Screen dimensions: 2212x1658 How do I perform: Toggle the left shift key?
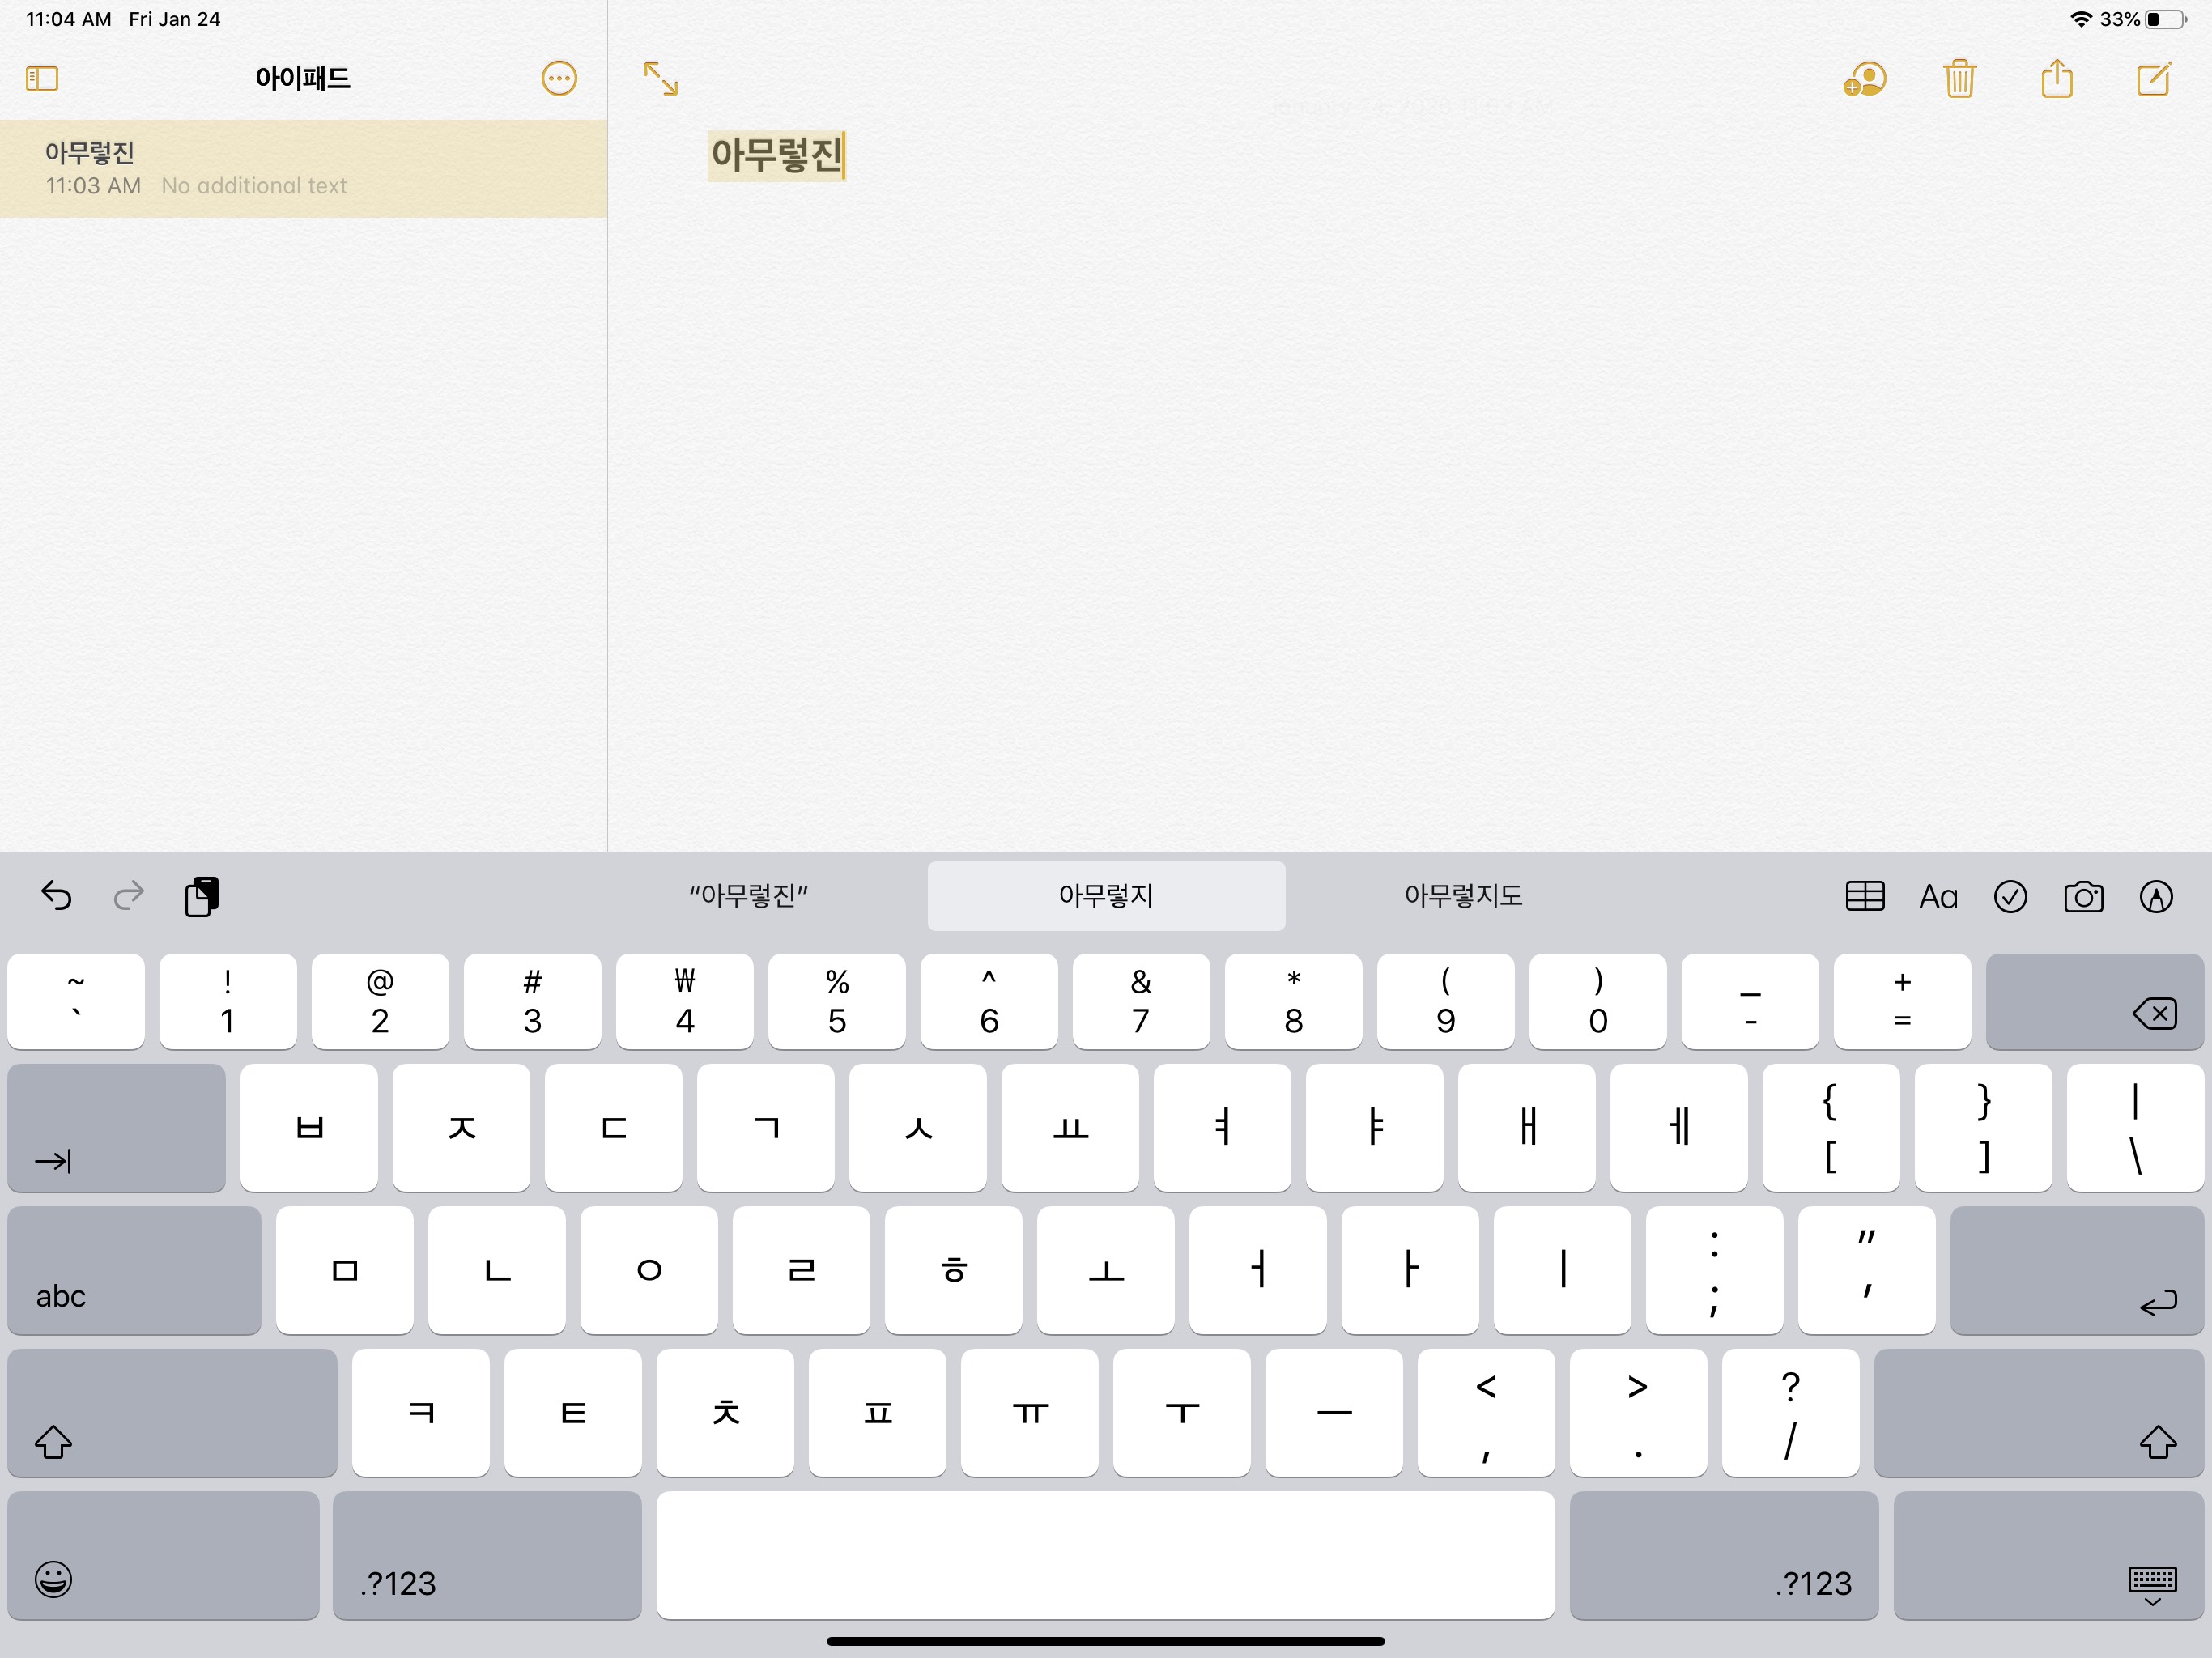click(171, 1412)
